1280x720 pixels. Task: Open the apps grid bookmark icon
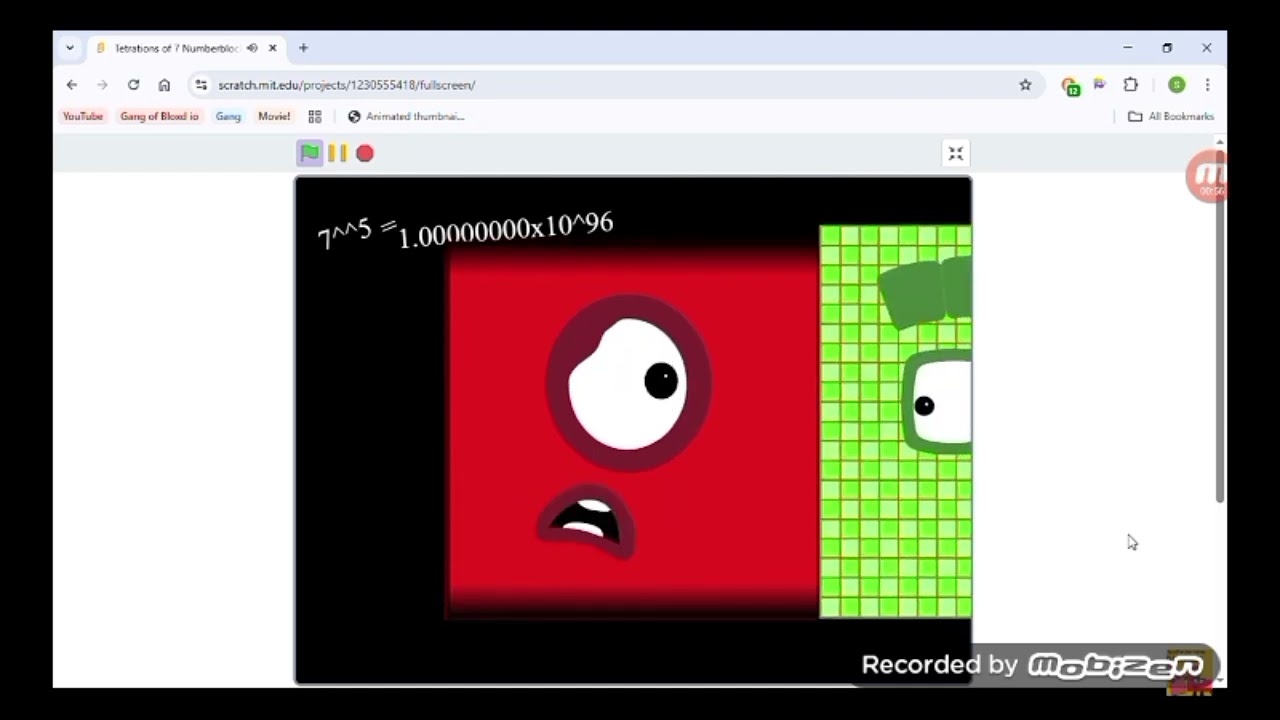[x=315, y=116]
